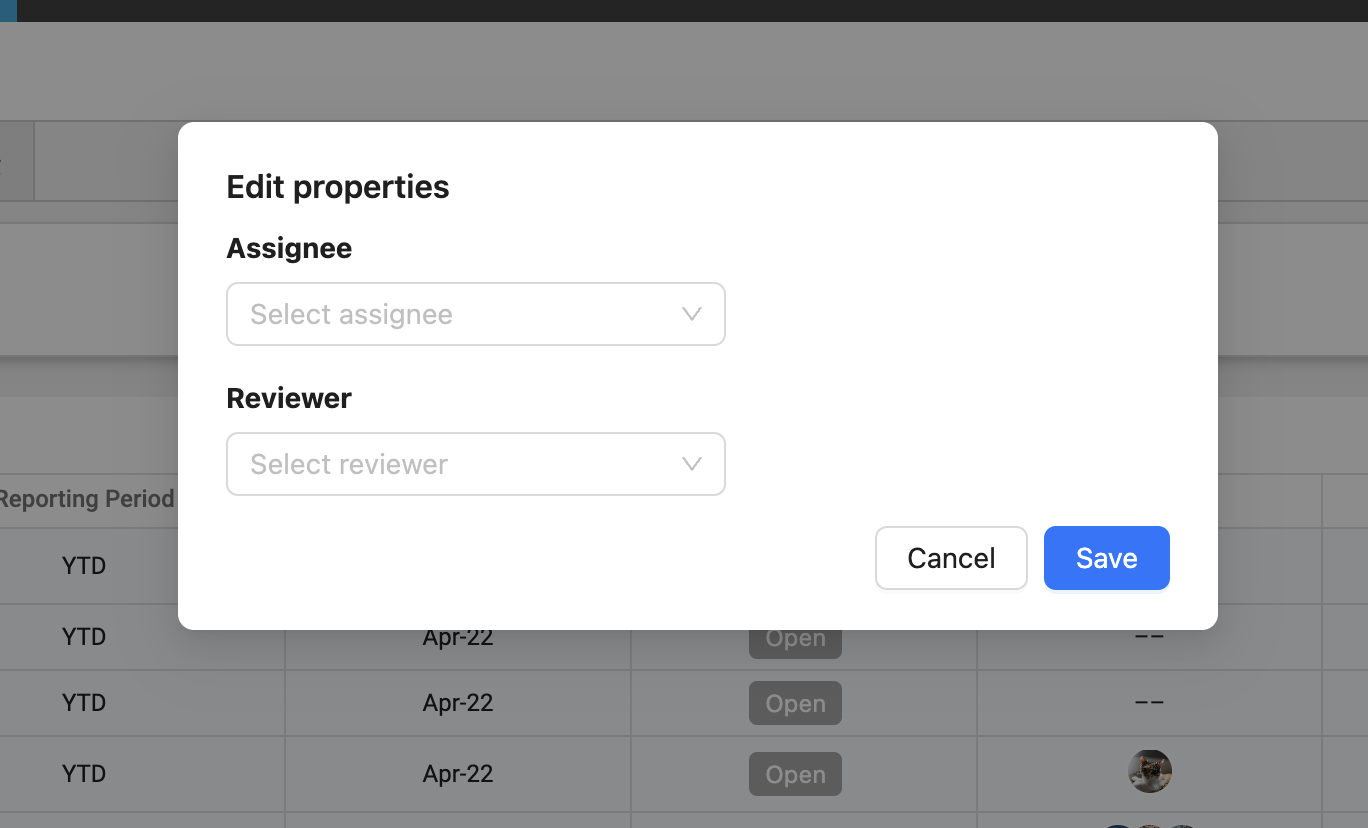Cancel the Edit properties dialog
The height and width of the screenshot is (828, 1368).
point(951,558)
